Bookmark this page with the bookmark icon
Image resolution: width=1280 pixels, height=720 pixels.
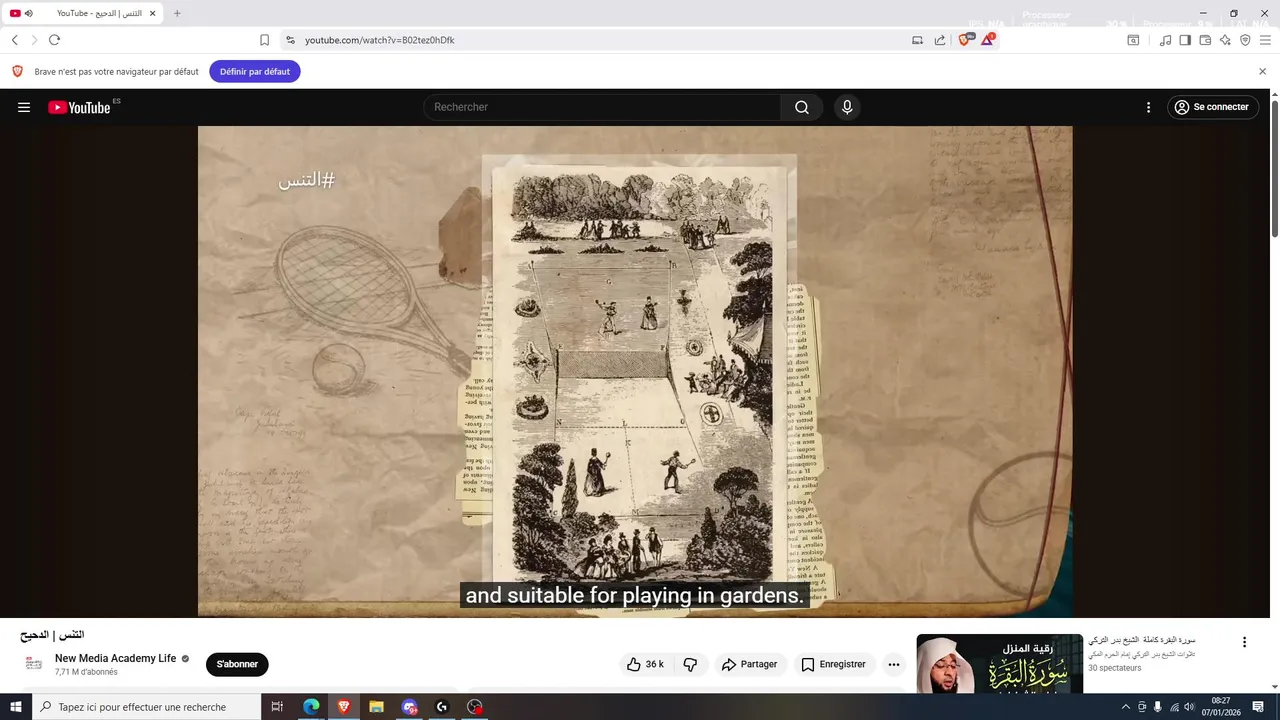click(264, 40)
